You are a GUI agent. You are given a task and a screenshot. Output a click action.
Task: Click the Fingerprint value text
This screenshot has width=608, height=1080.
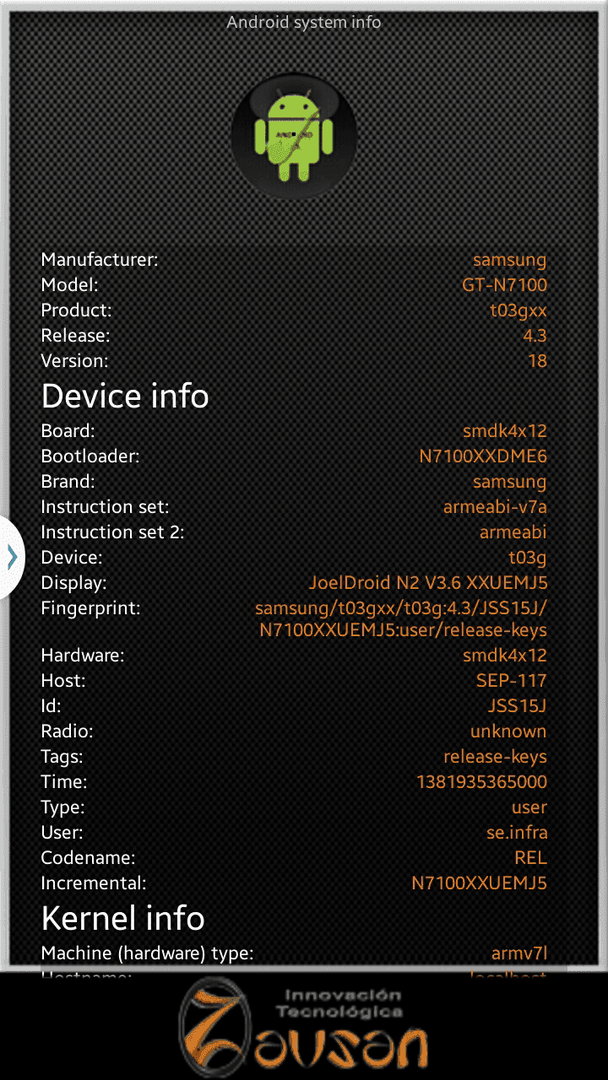point(401,619)
